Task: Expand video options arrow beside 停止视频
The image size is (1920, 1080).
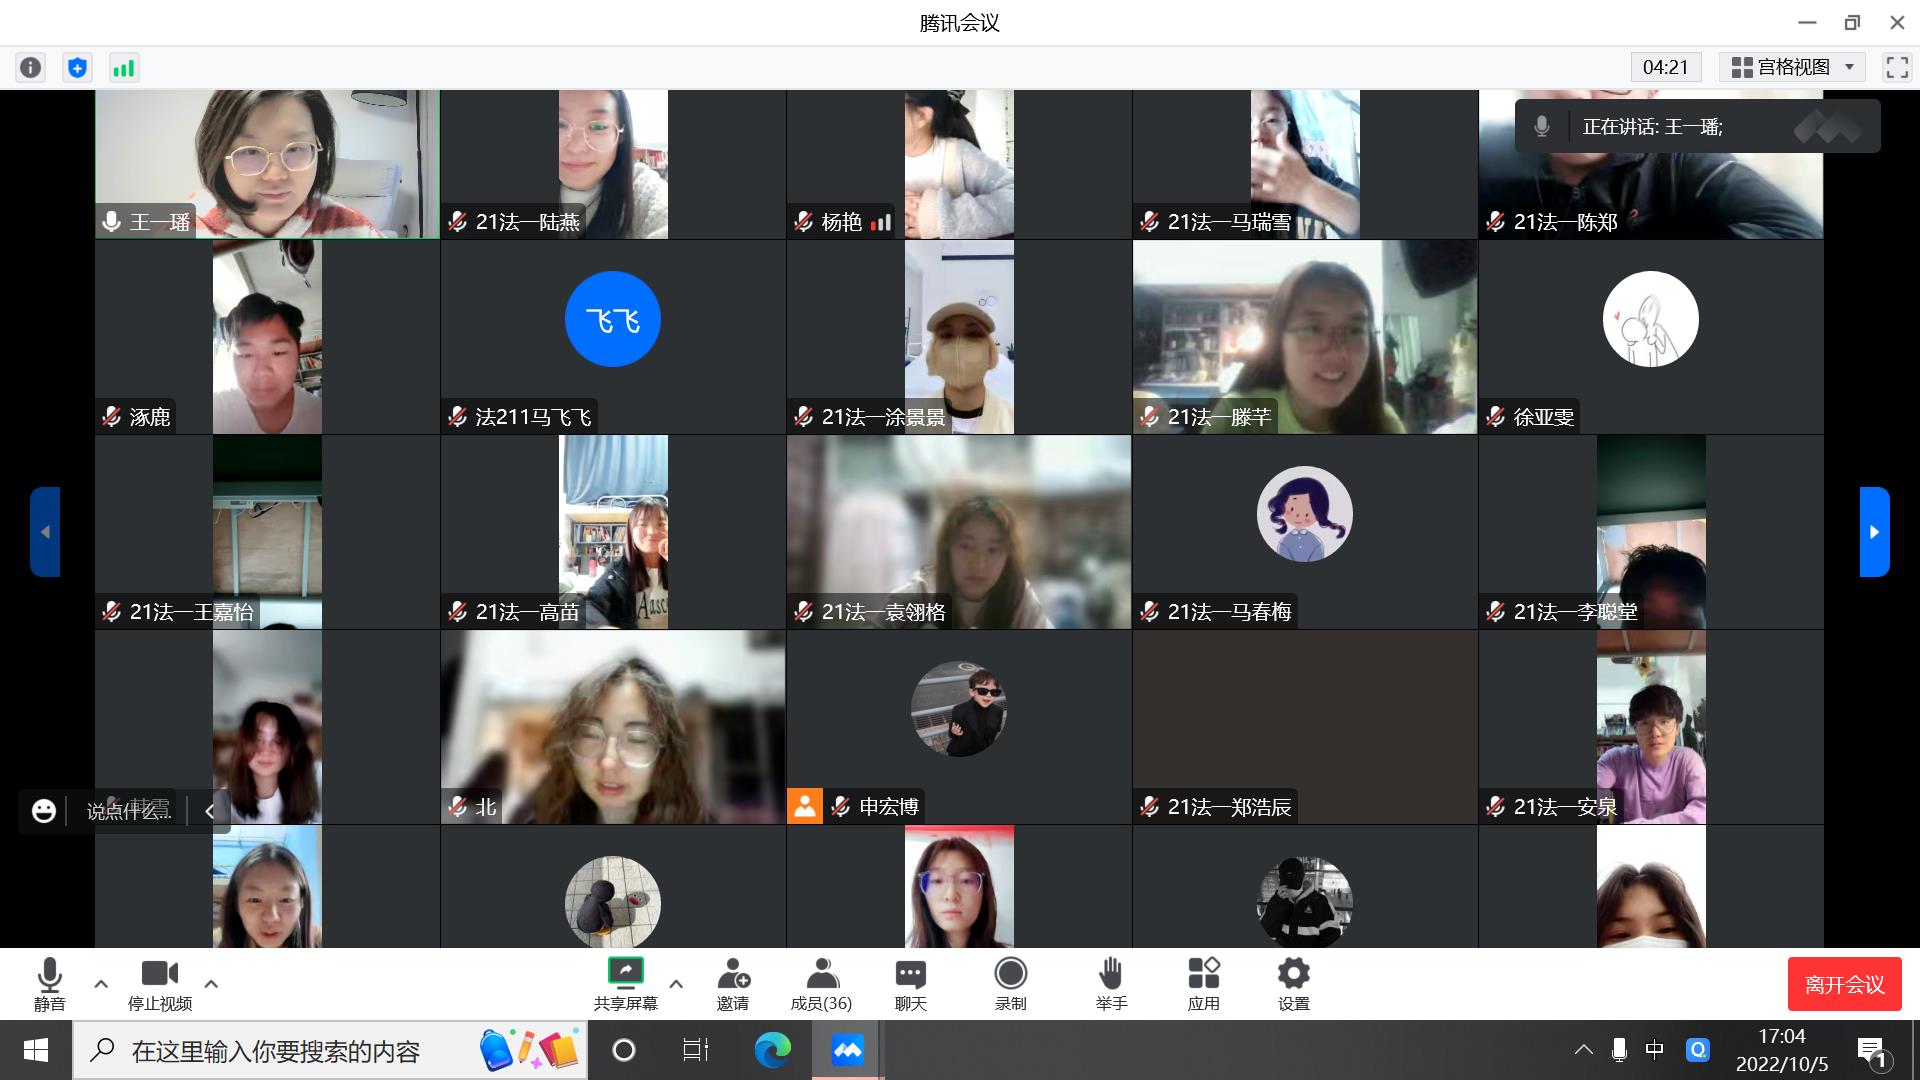Action: [x=211, y=984]
